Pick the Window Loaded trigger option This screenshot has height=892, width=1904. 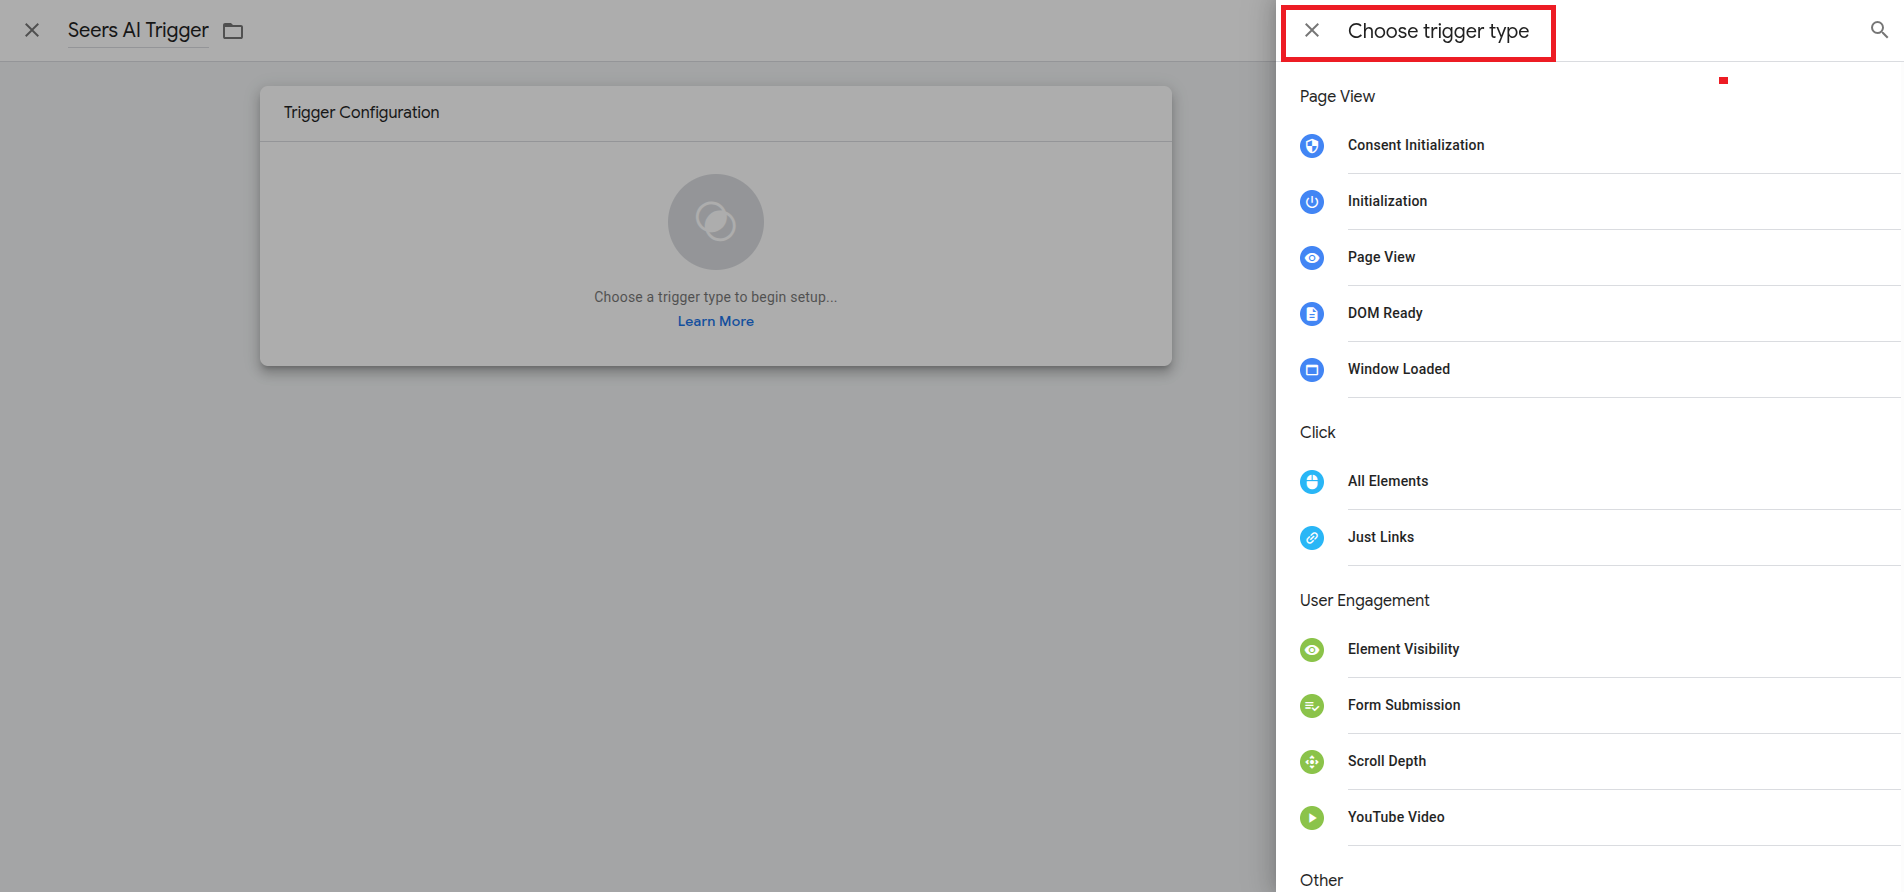pos(1398,369)
